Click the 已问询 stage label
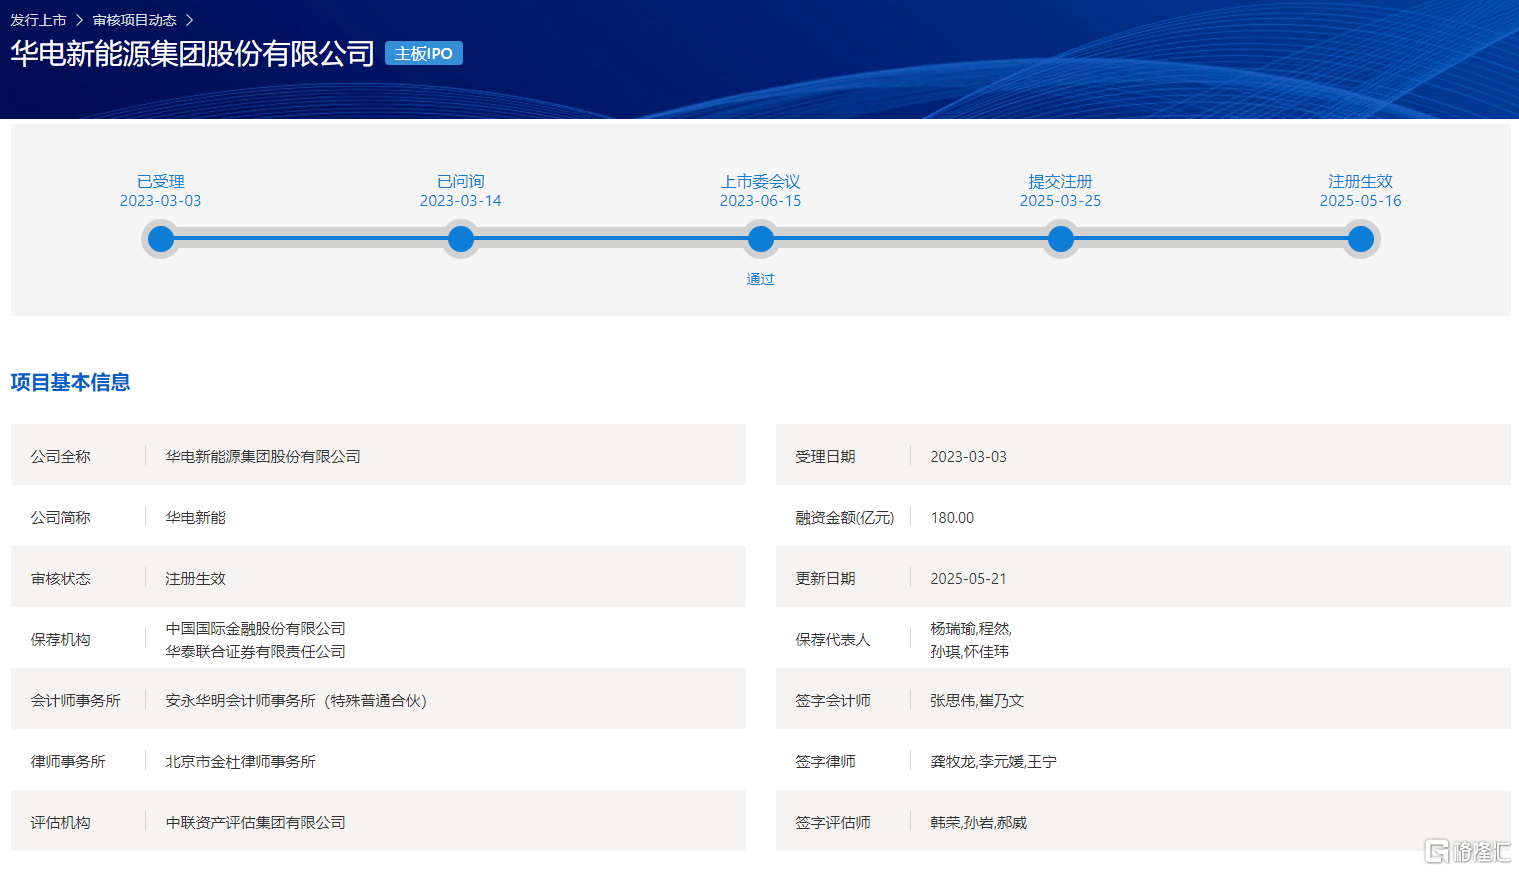The image size is (1519, 872). [461, 181]
